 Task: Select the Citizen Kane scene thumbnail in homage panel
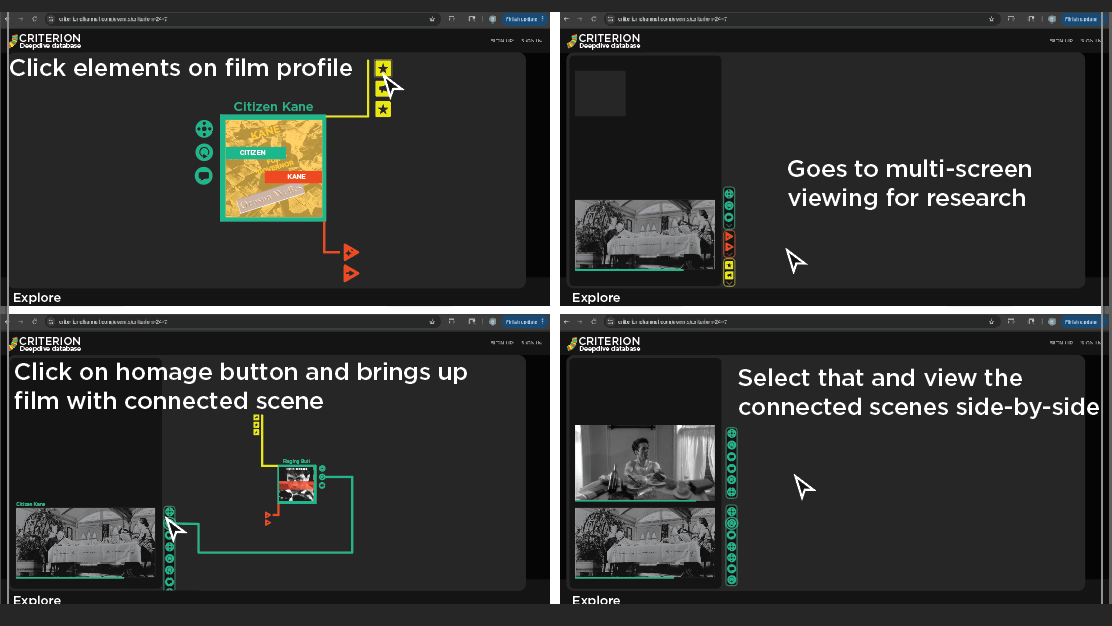[x=85, y=542]
